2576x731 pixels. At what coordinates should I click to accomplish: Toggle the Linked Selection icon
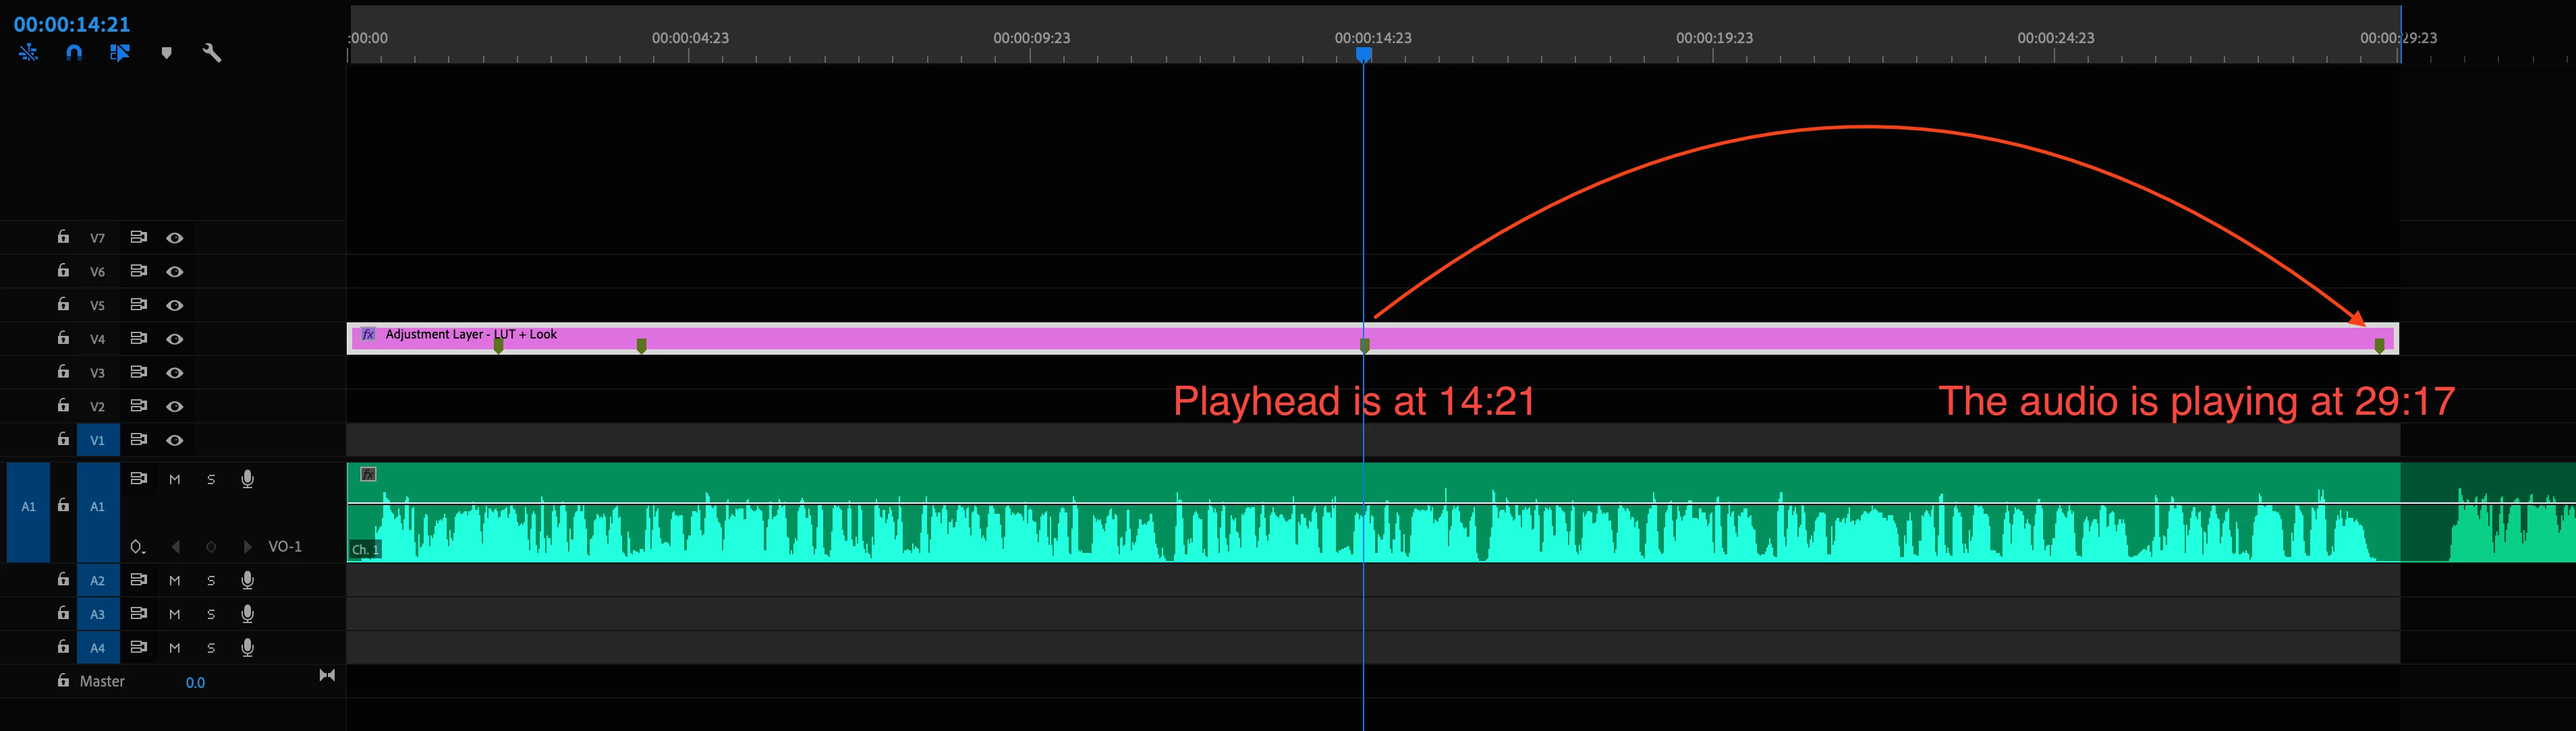[120, 53]
